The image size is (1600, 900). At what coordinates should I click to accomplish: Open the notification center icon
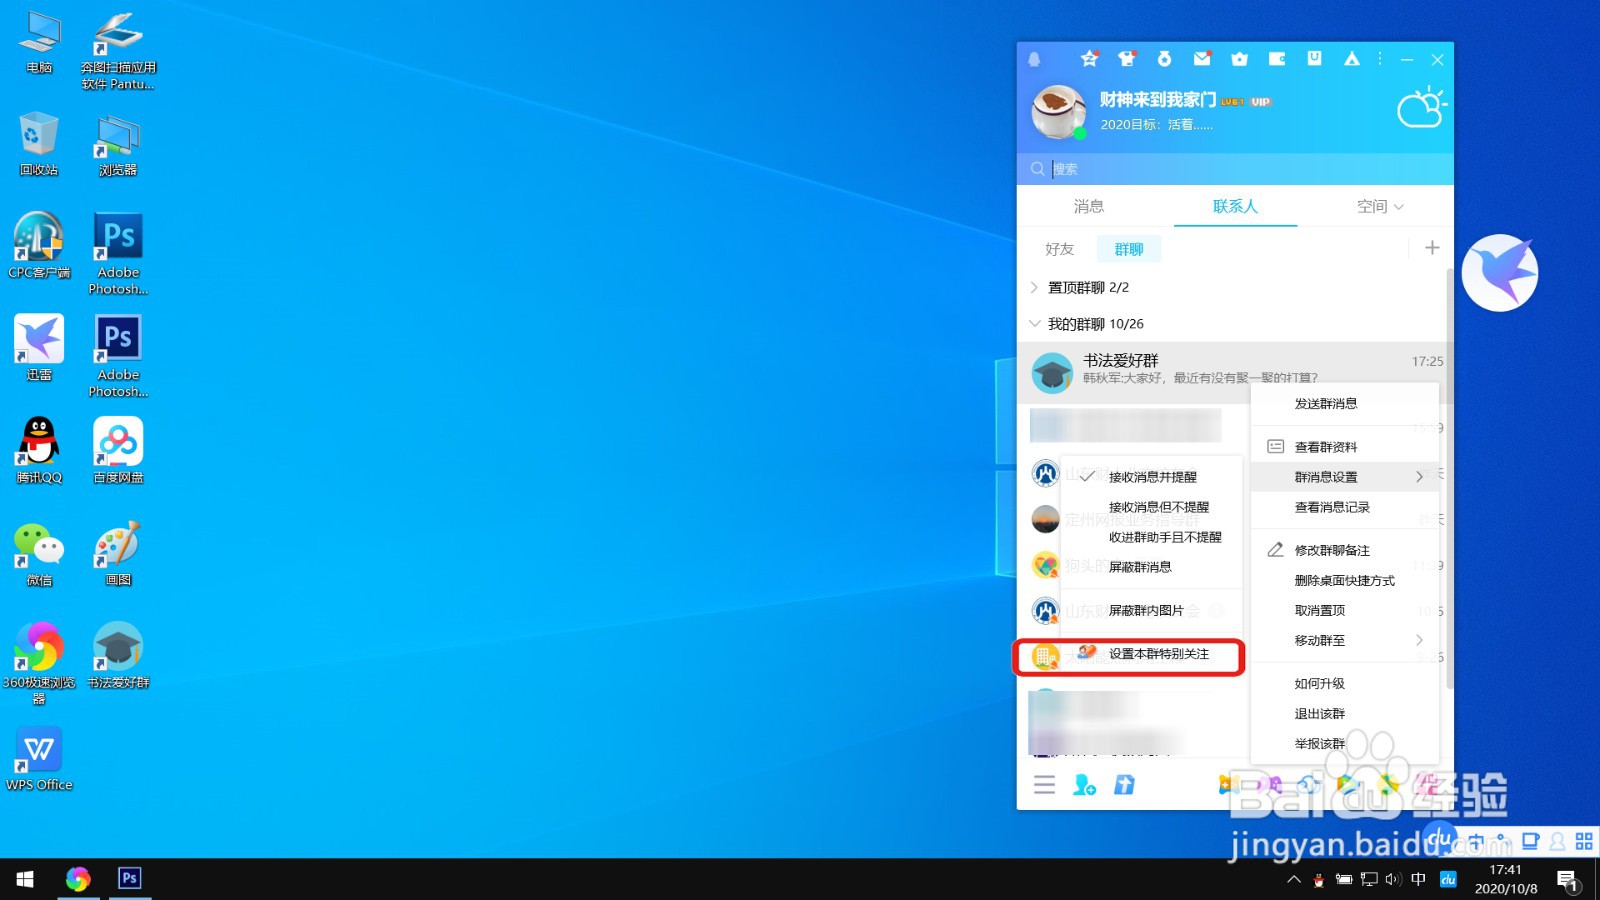(1568, 880)
